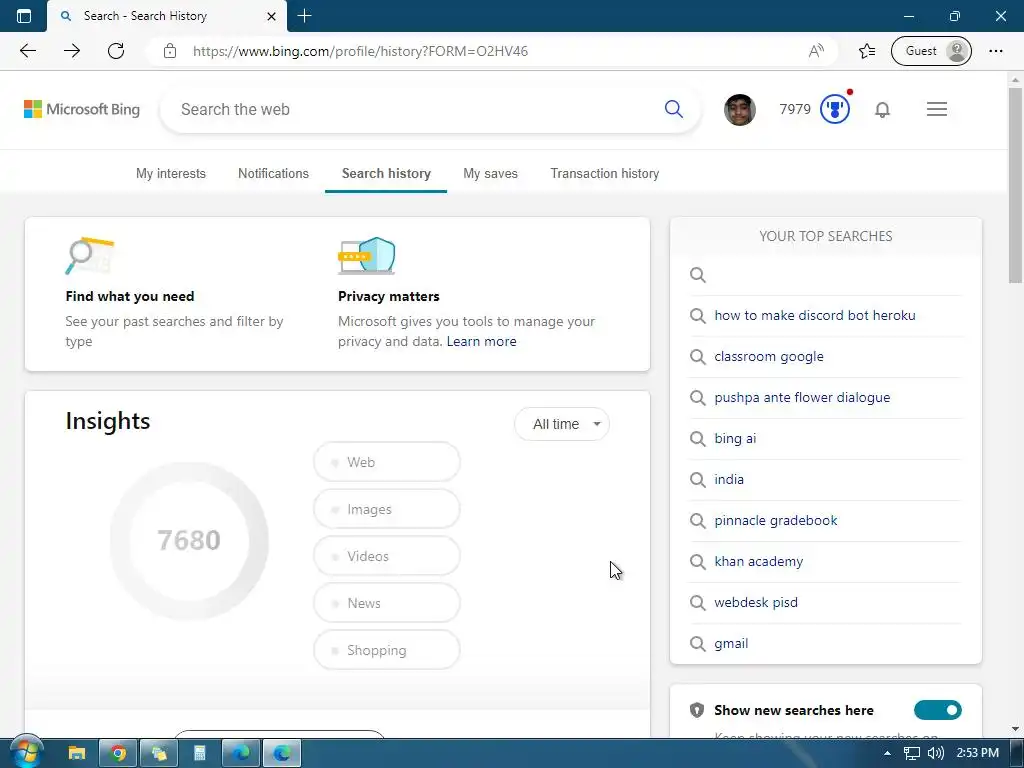Switch to My saves tab
This screenshot has height=768, width=1024.
click(x=490, y=173)
